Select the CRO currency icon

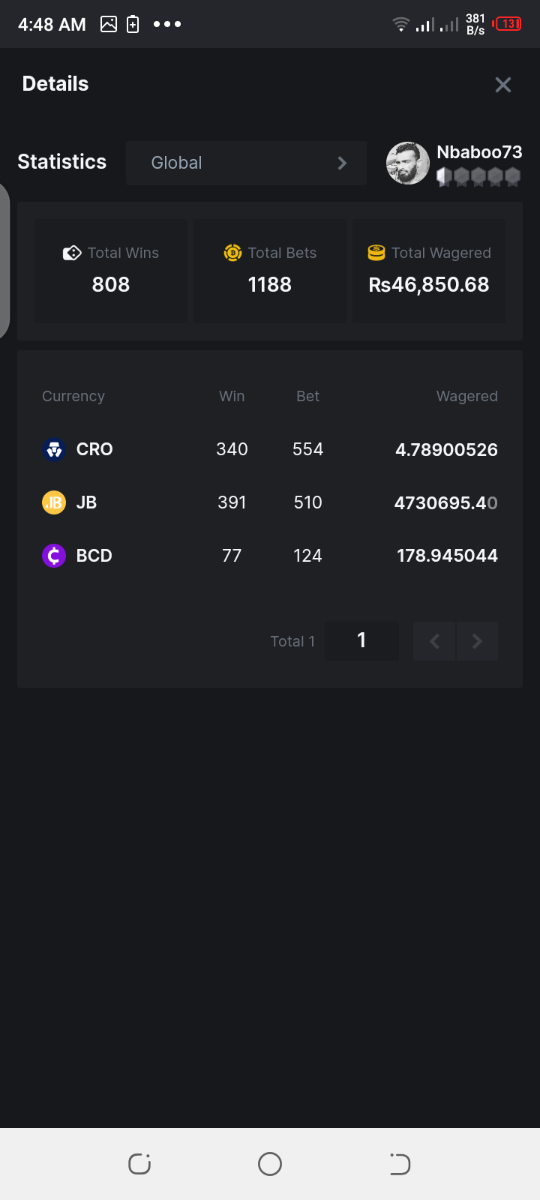click(x=54, y=449)
